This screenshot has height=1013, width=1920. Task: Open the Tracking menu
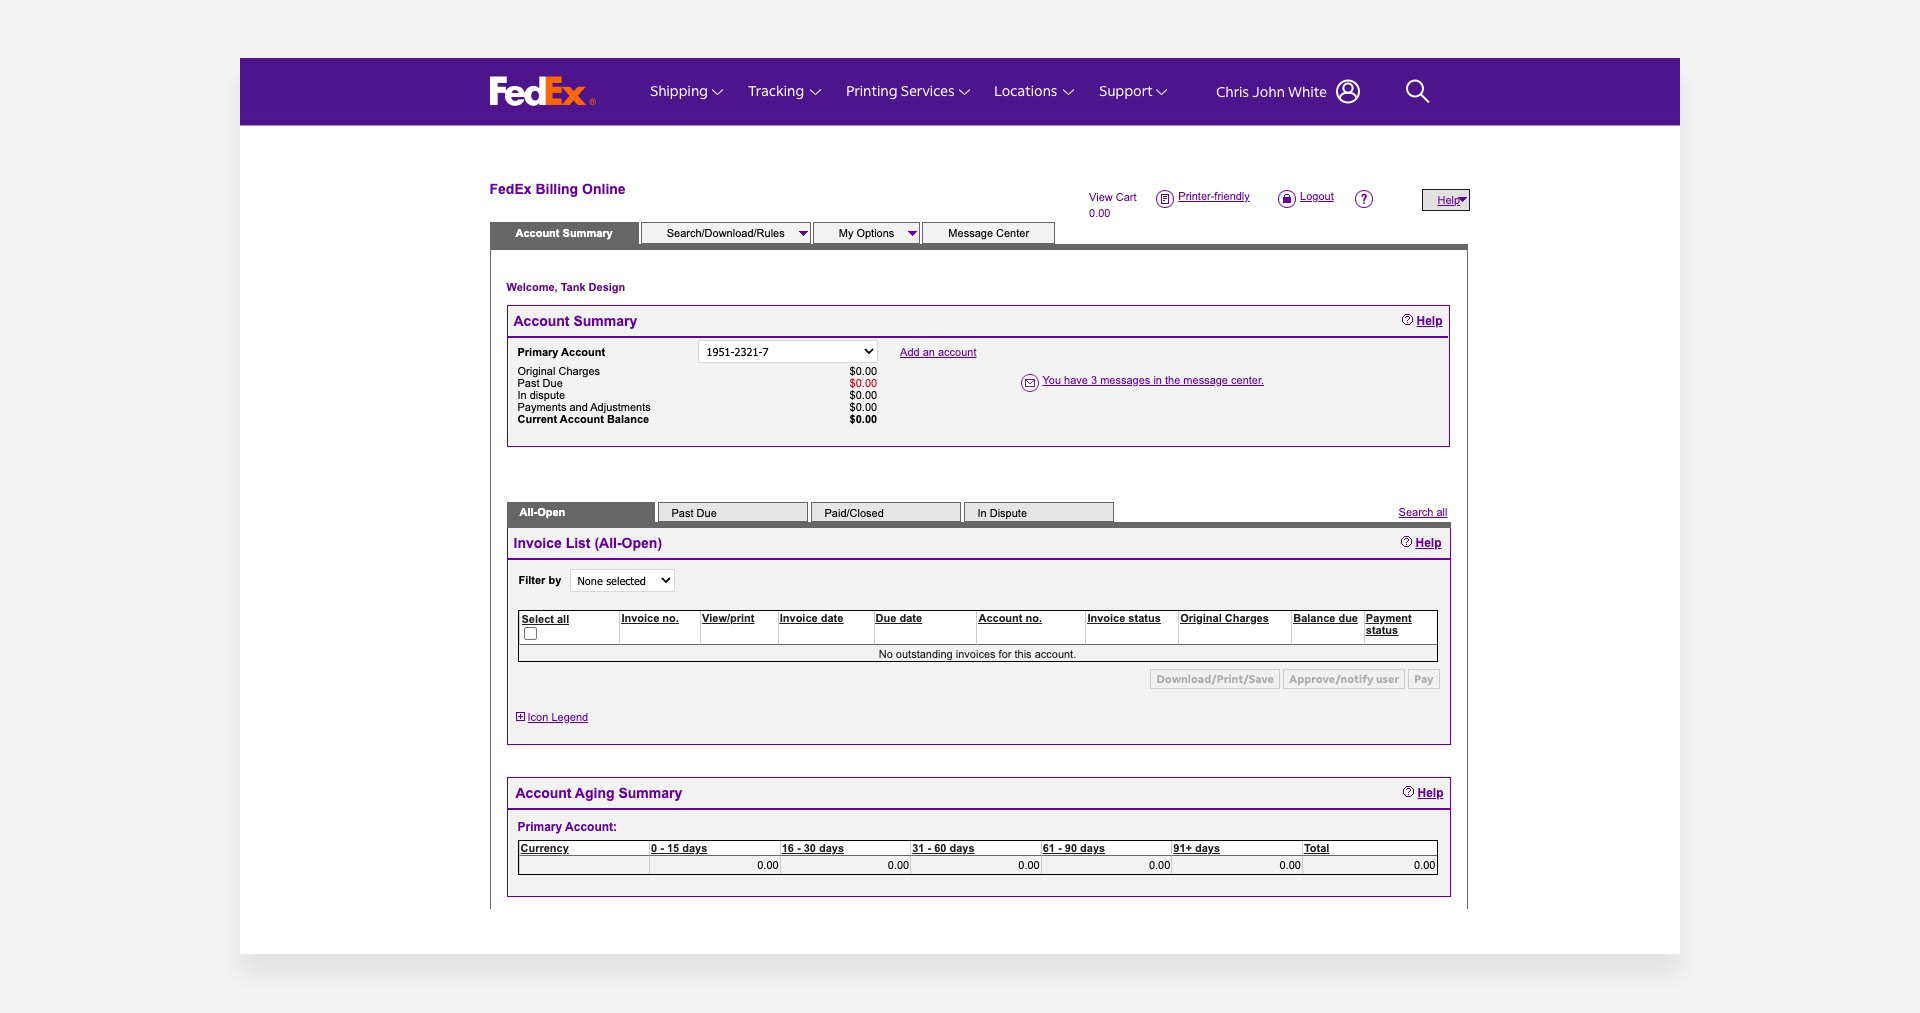pyautogui.click(x=784, y=91)
